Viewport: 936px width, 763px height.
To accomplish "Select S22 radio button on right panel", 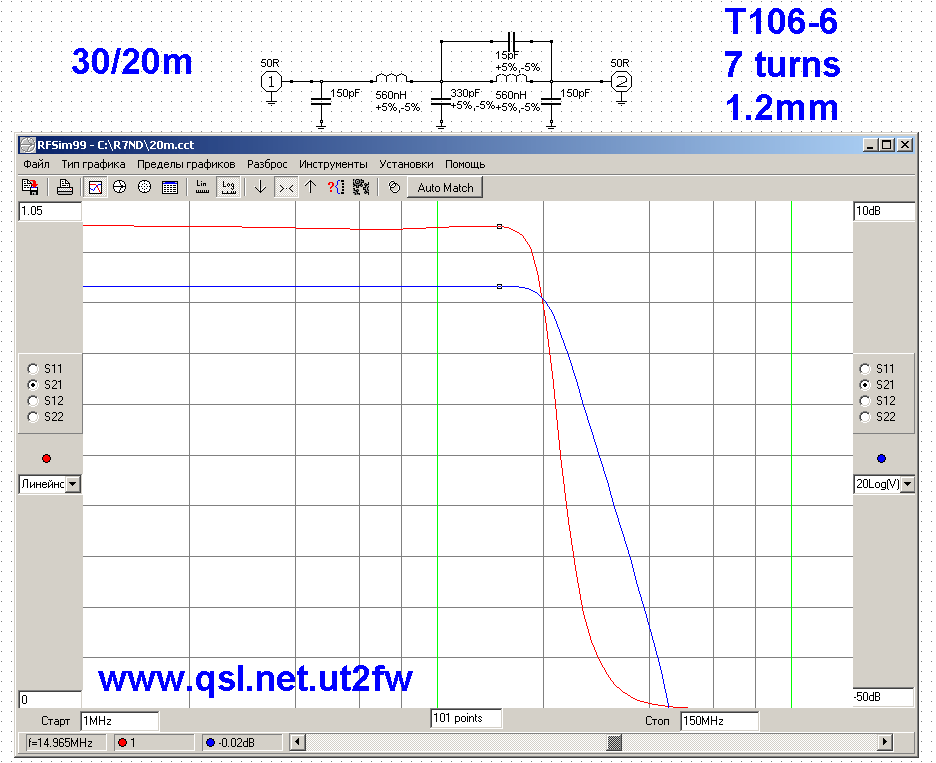I will pos(866,416).
